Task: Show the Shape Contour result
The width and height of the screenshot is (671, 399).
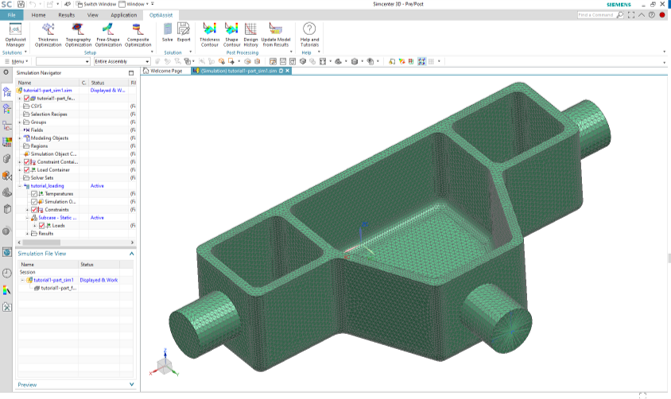Action: (232, 35)
